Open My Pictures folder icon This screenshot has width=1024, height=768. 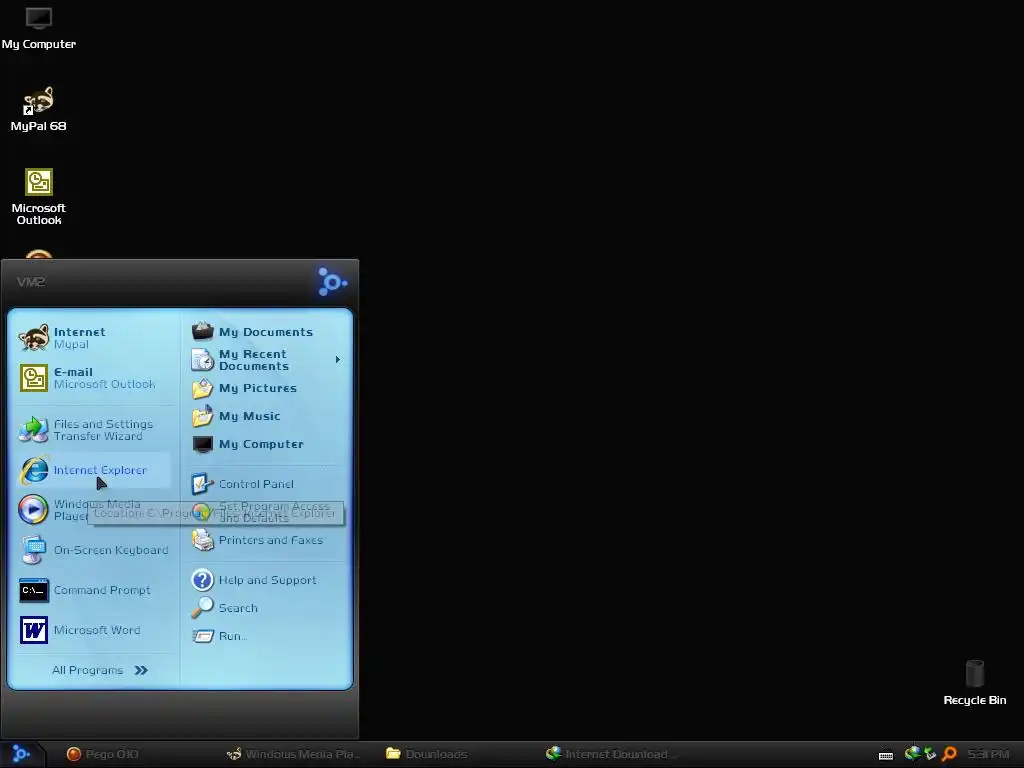pos(202,388)
